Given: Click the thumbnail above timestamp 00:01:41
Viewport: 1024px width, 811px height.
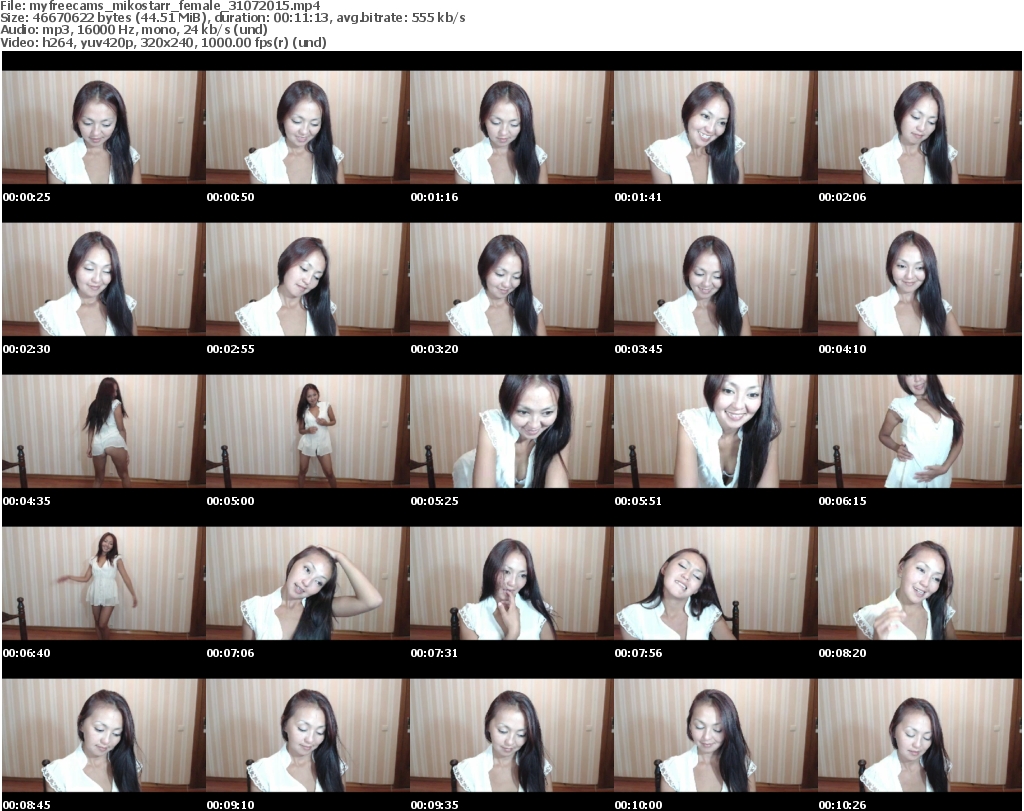Looking at the screenshot, I should coord(716,127).
